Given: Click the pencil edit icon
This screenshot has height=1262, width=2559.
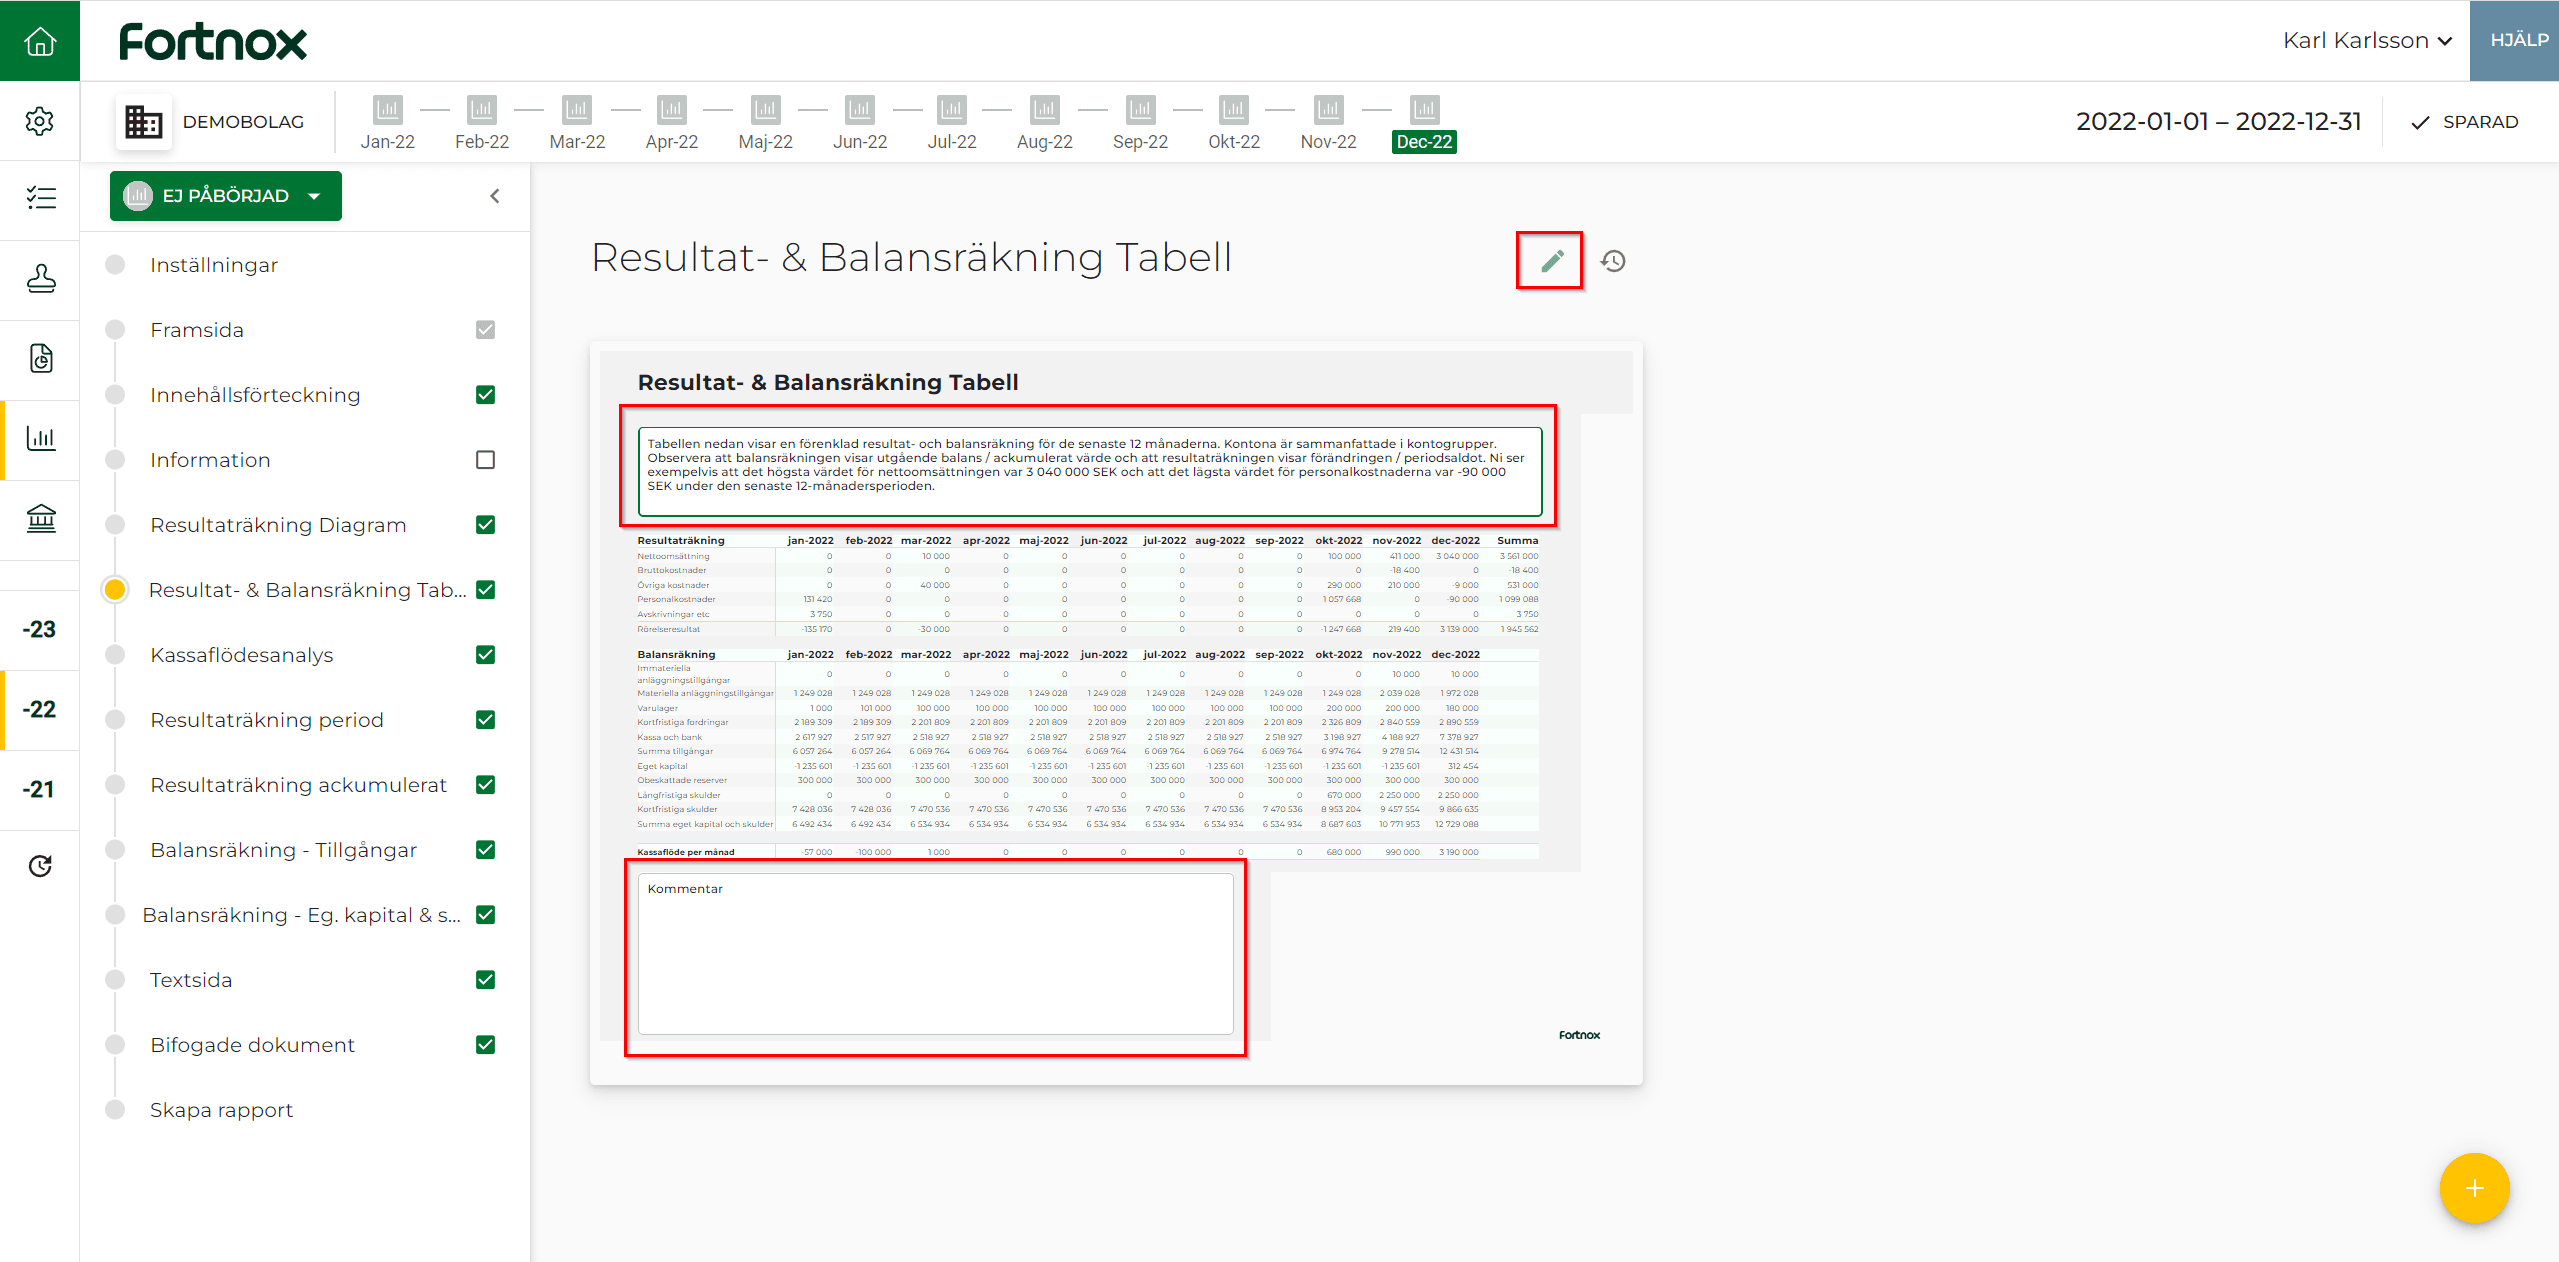Looking at the screenshot, I should (x=1551, y=261).
